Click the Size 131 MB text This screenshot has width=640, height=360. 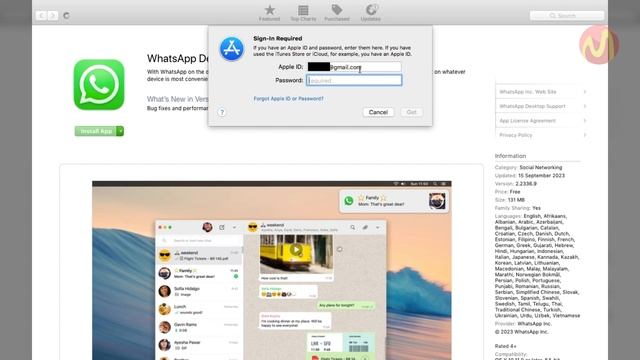[509, 200]
